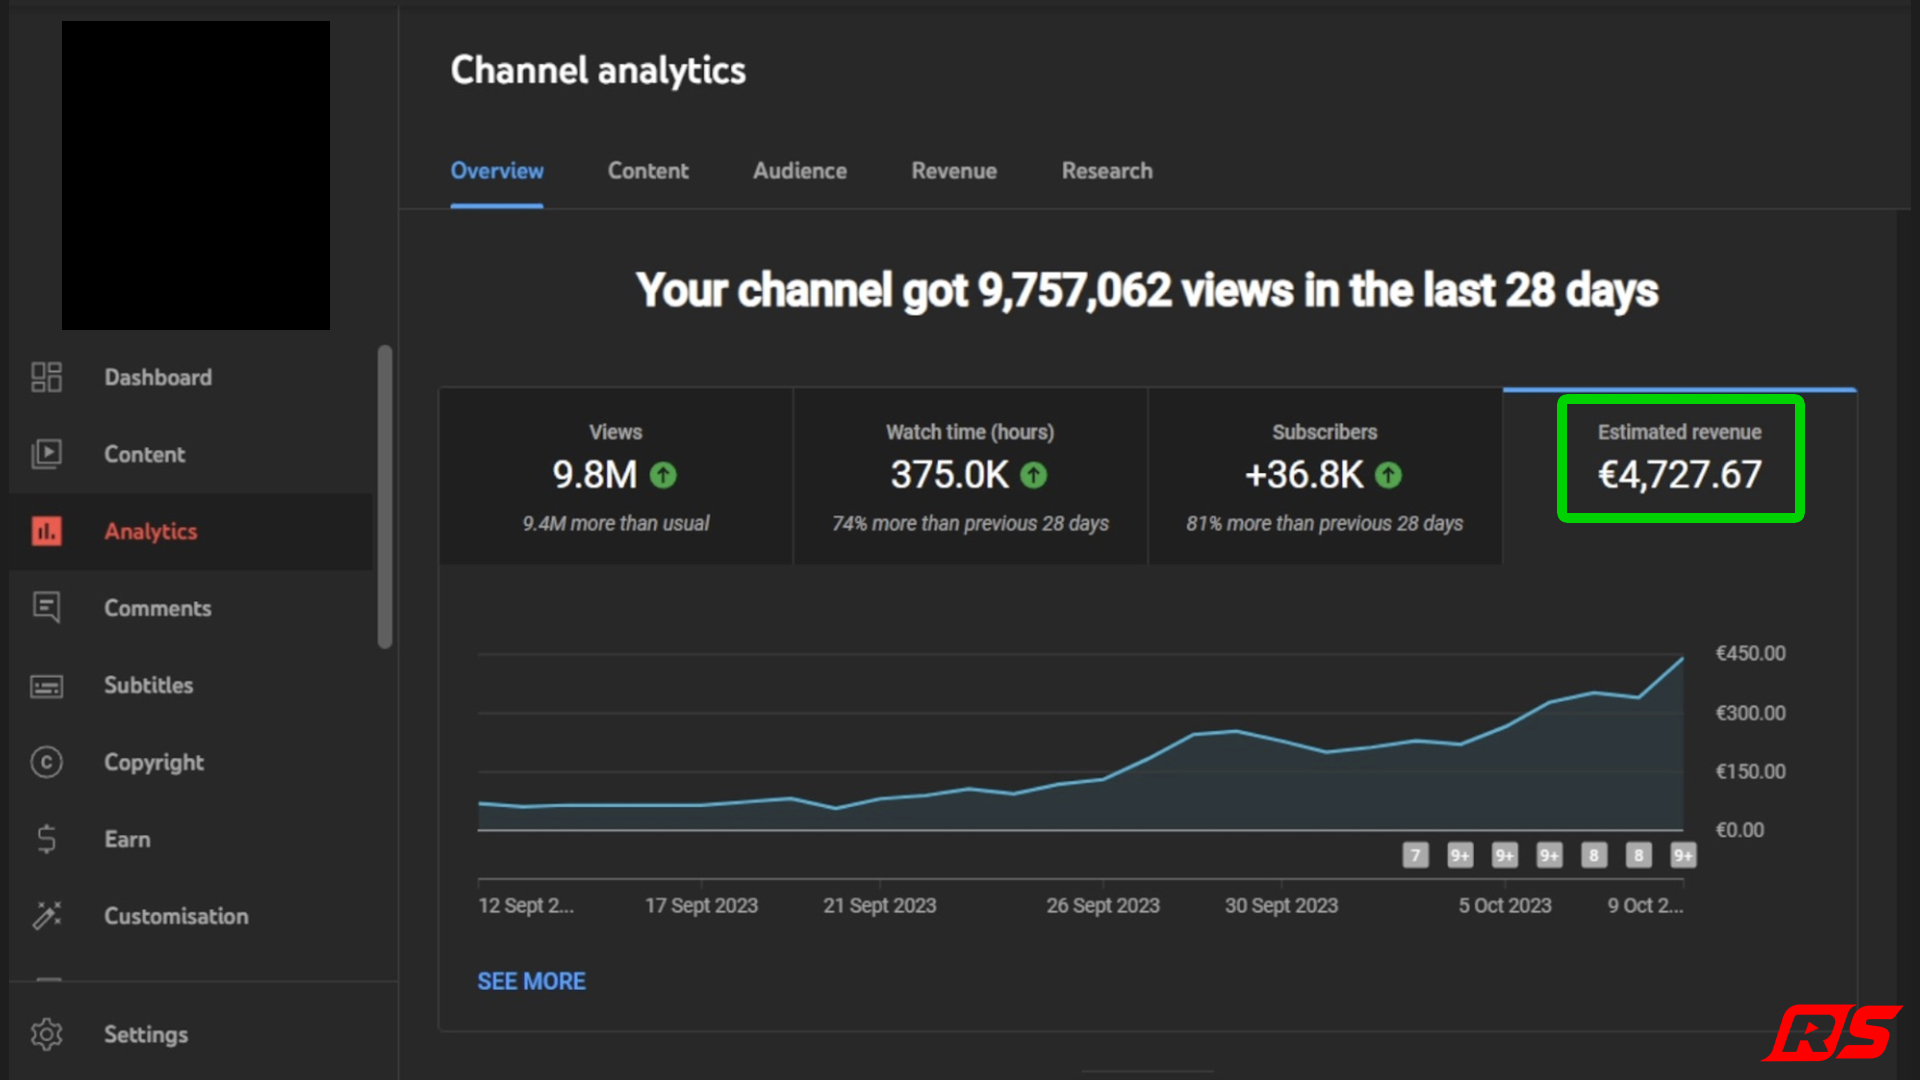Select the Estimated revenue card
This screenshot has width=1920, height=1080.
[1680, 476]
